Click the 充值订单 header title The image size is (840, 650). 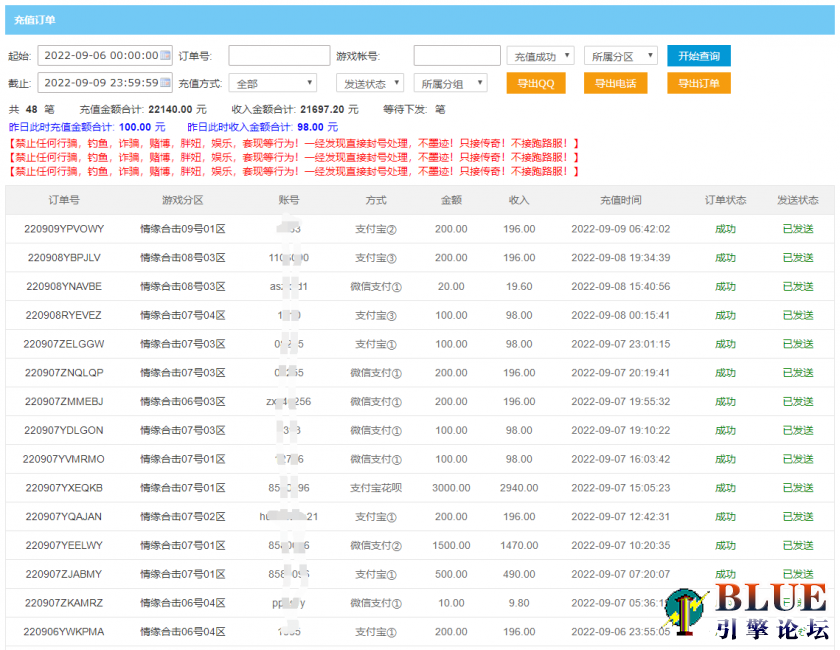(36, 20)
